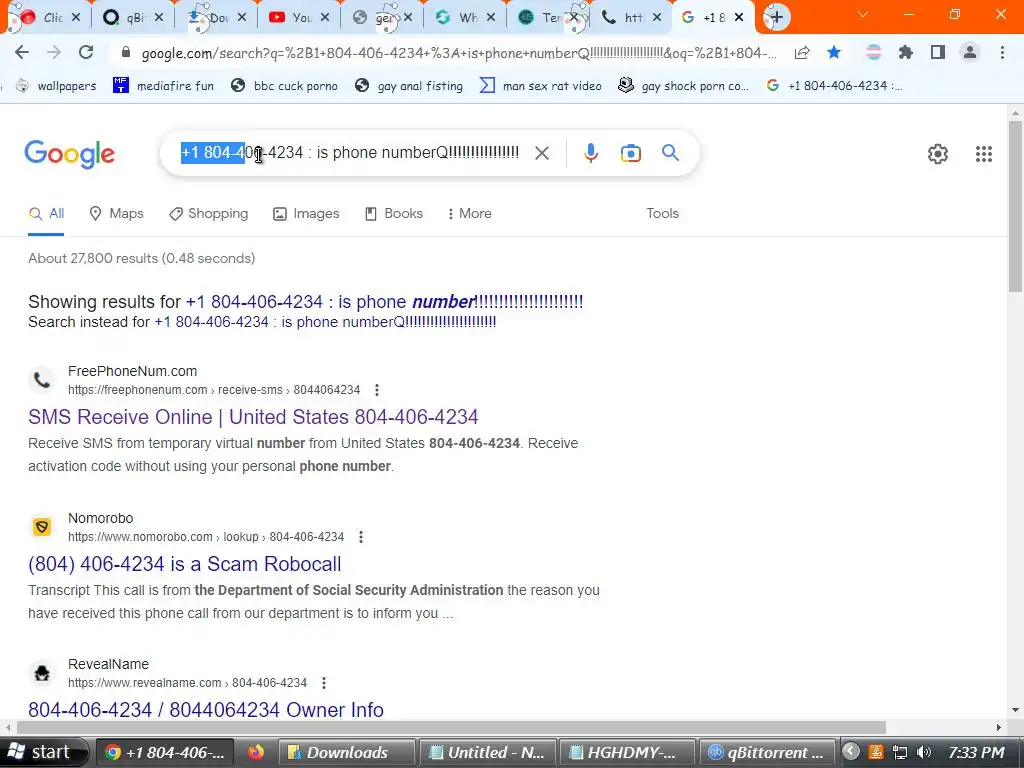Open SMS Receive Online 804-406-4234 result
The width and height of the screenshot is (1024, 768).
click(253, 417)
